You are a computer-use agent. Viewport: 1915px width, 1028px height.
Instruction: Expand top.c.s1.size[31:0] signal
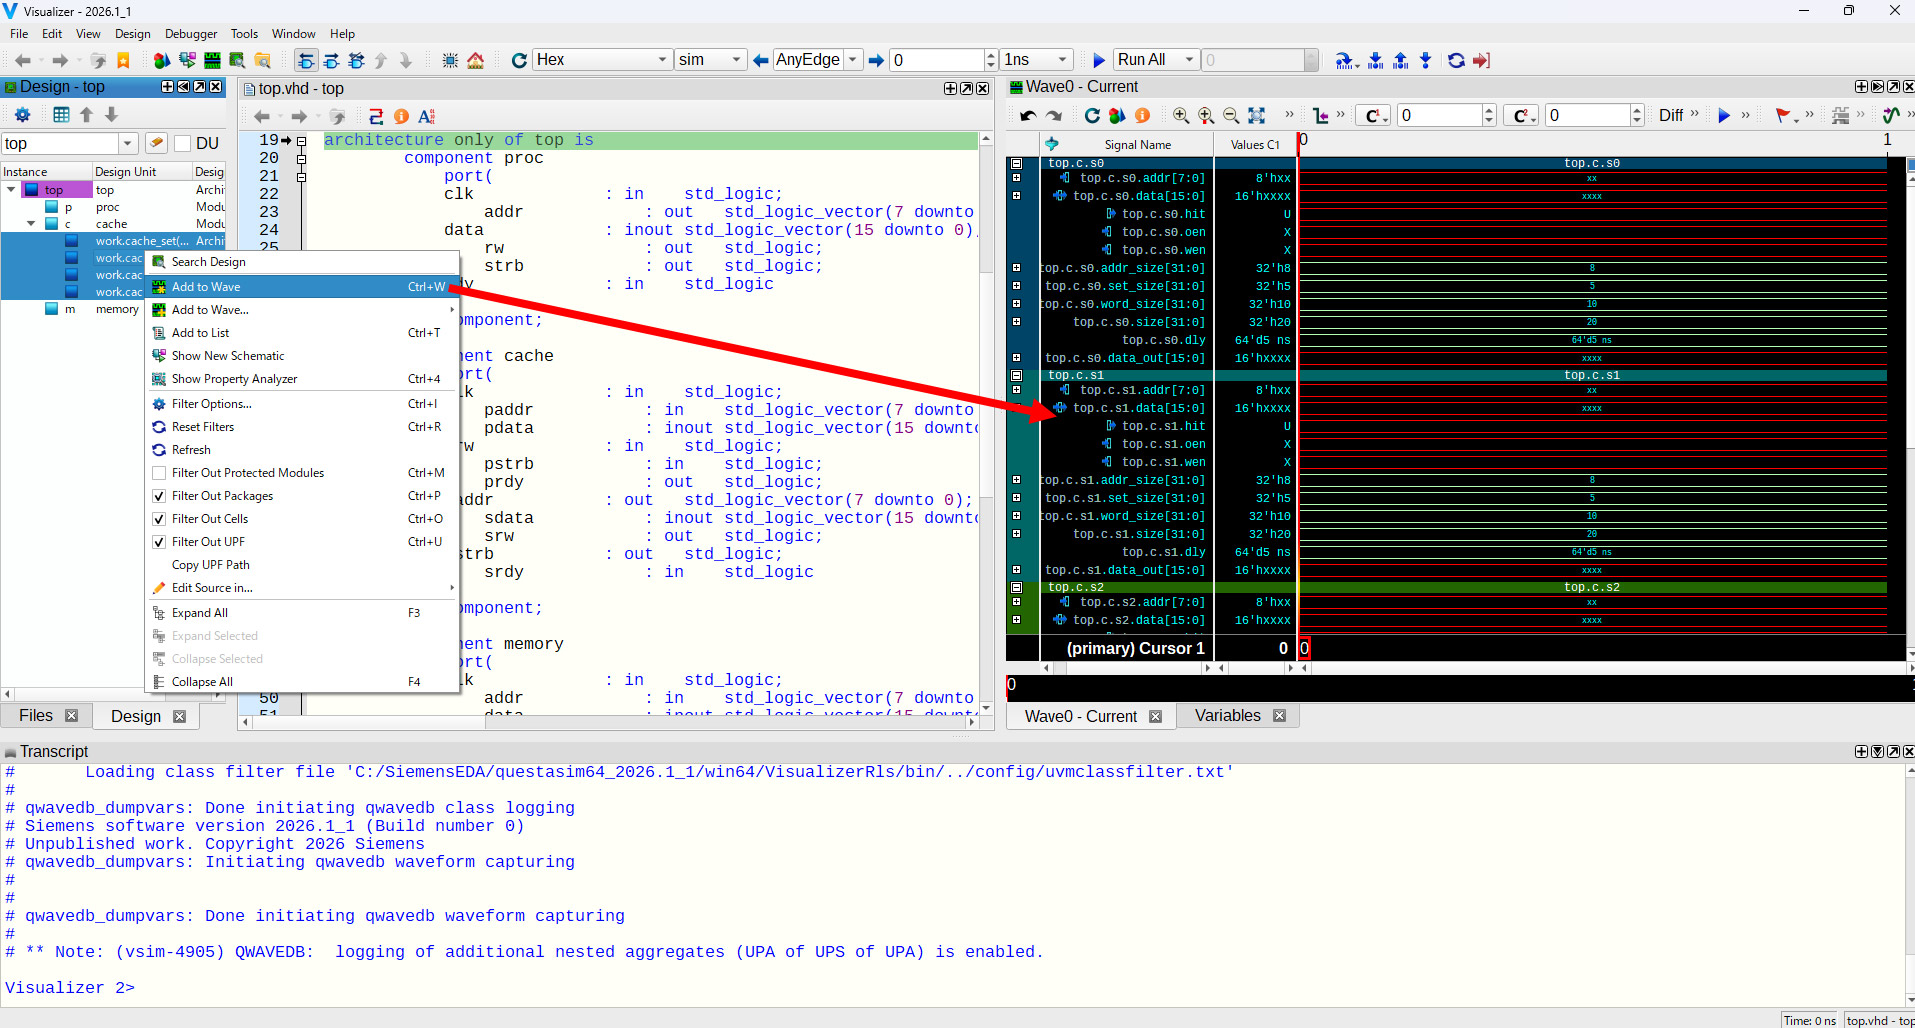coord(1016,534)
